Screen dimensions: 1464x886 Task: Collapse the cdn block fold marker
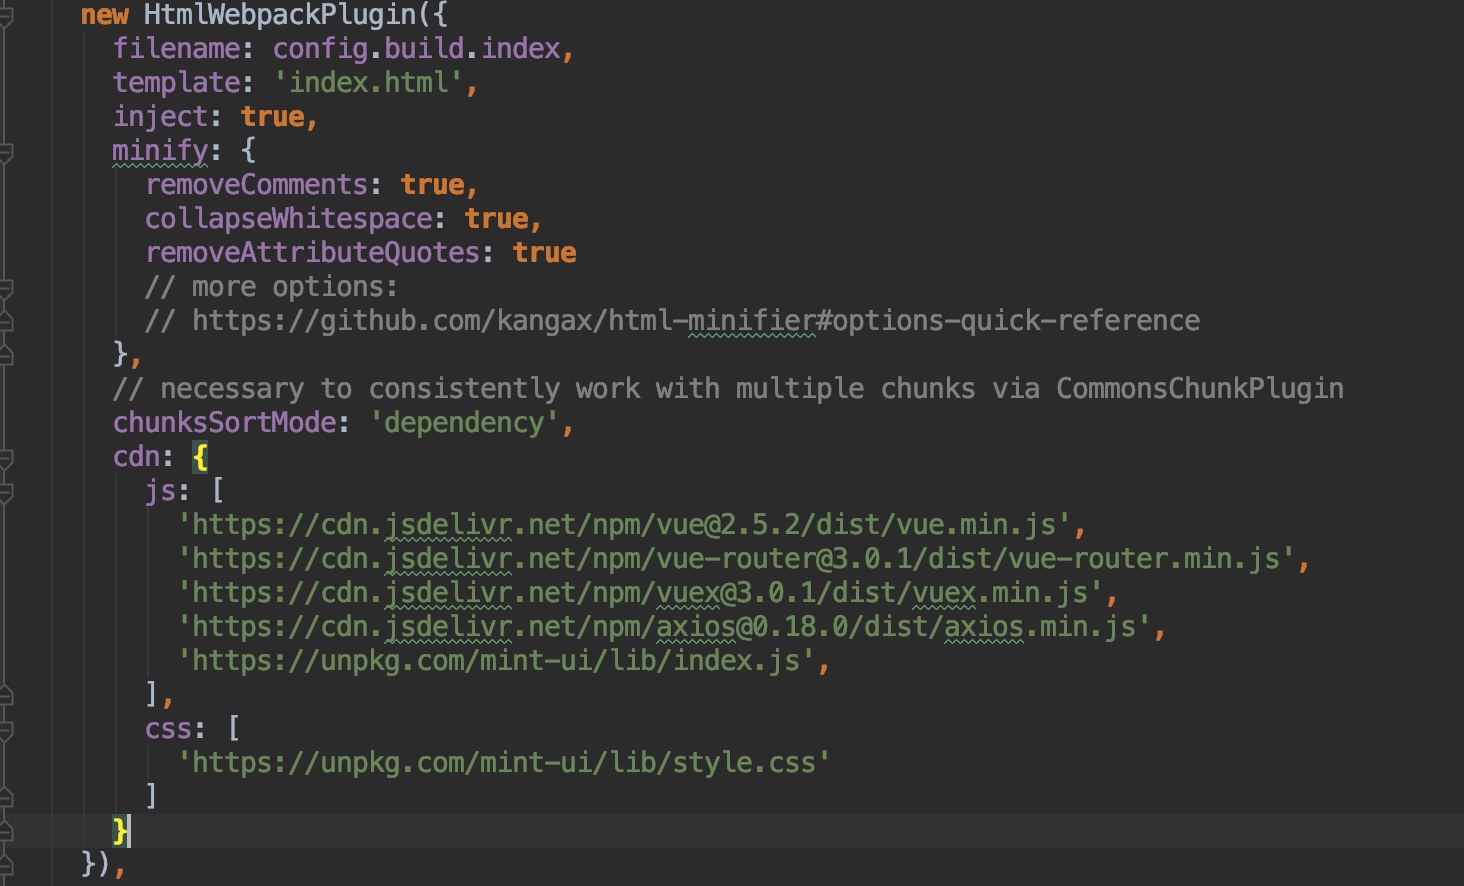[5, 459]
